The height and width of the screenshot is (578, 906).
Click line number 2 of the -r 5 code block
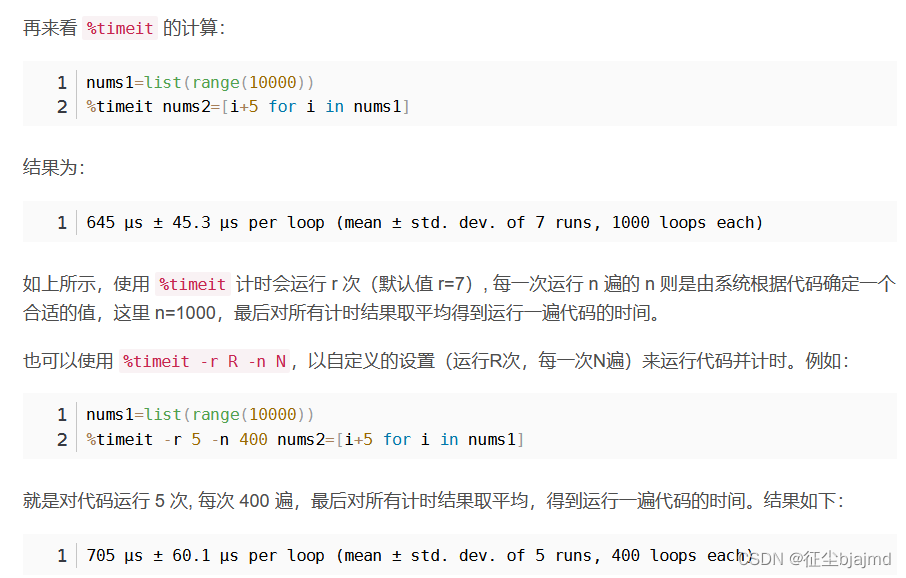(x=61, y=438)
